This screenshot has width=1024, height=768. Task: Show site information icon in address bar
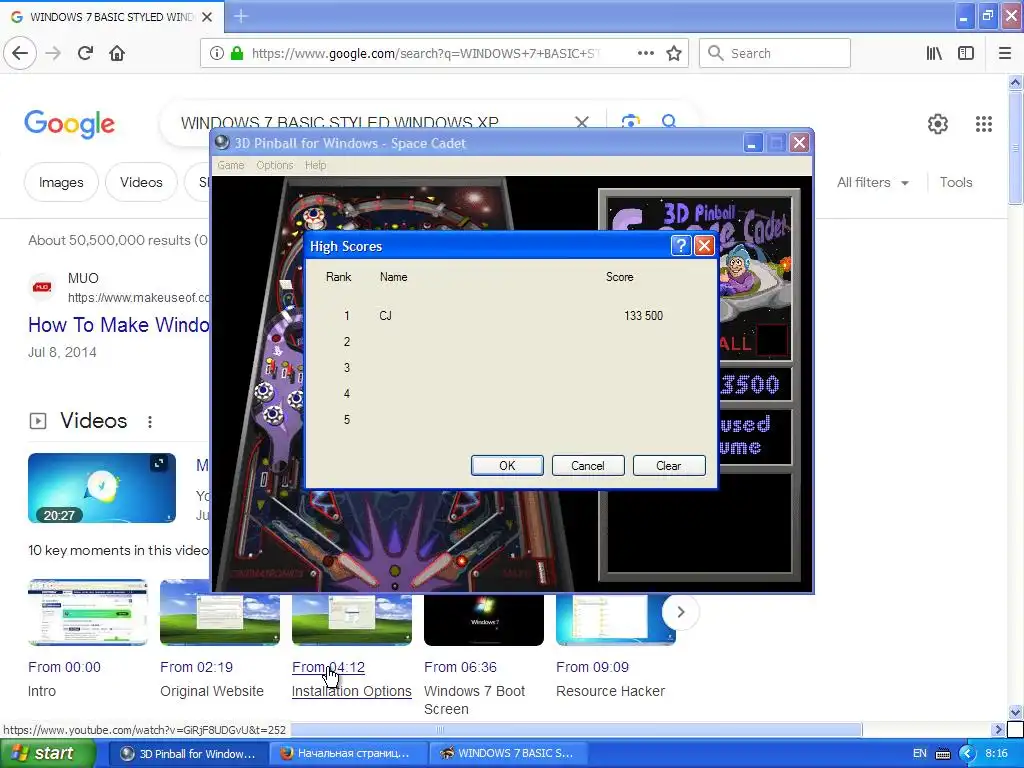pyautogui.click(x=217, y=53)
